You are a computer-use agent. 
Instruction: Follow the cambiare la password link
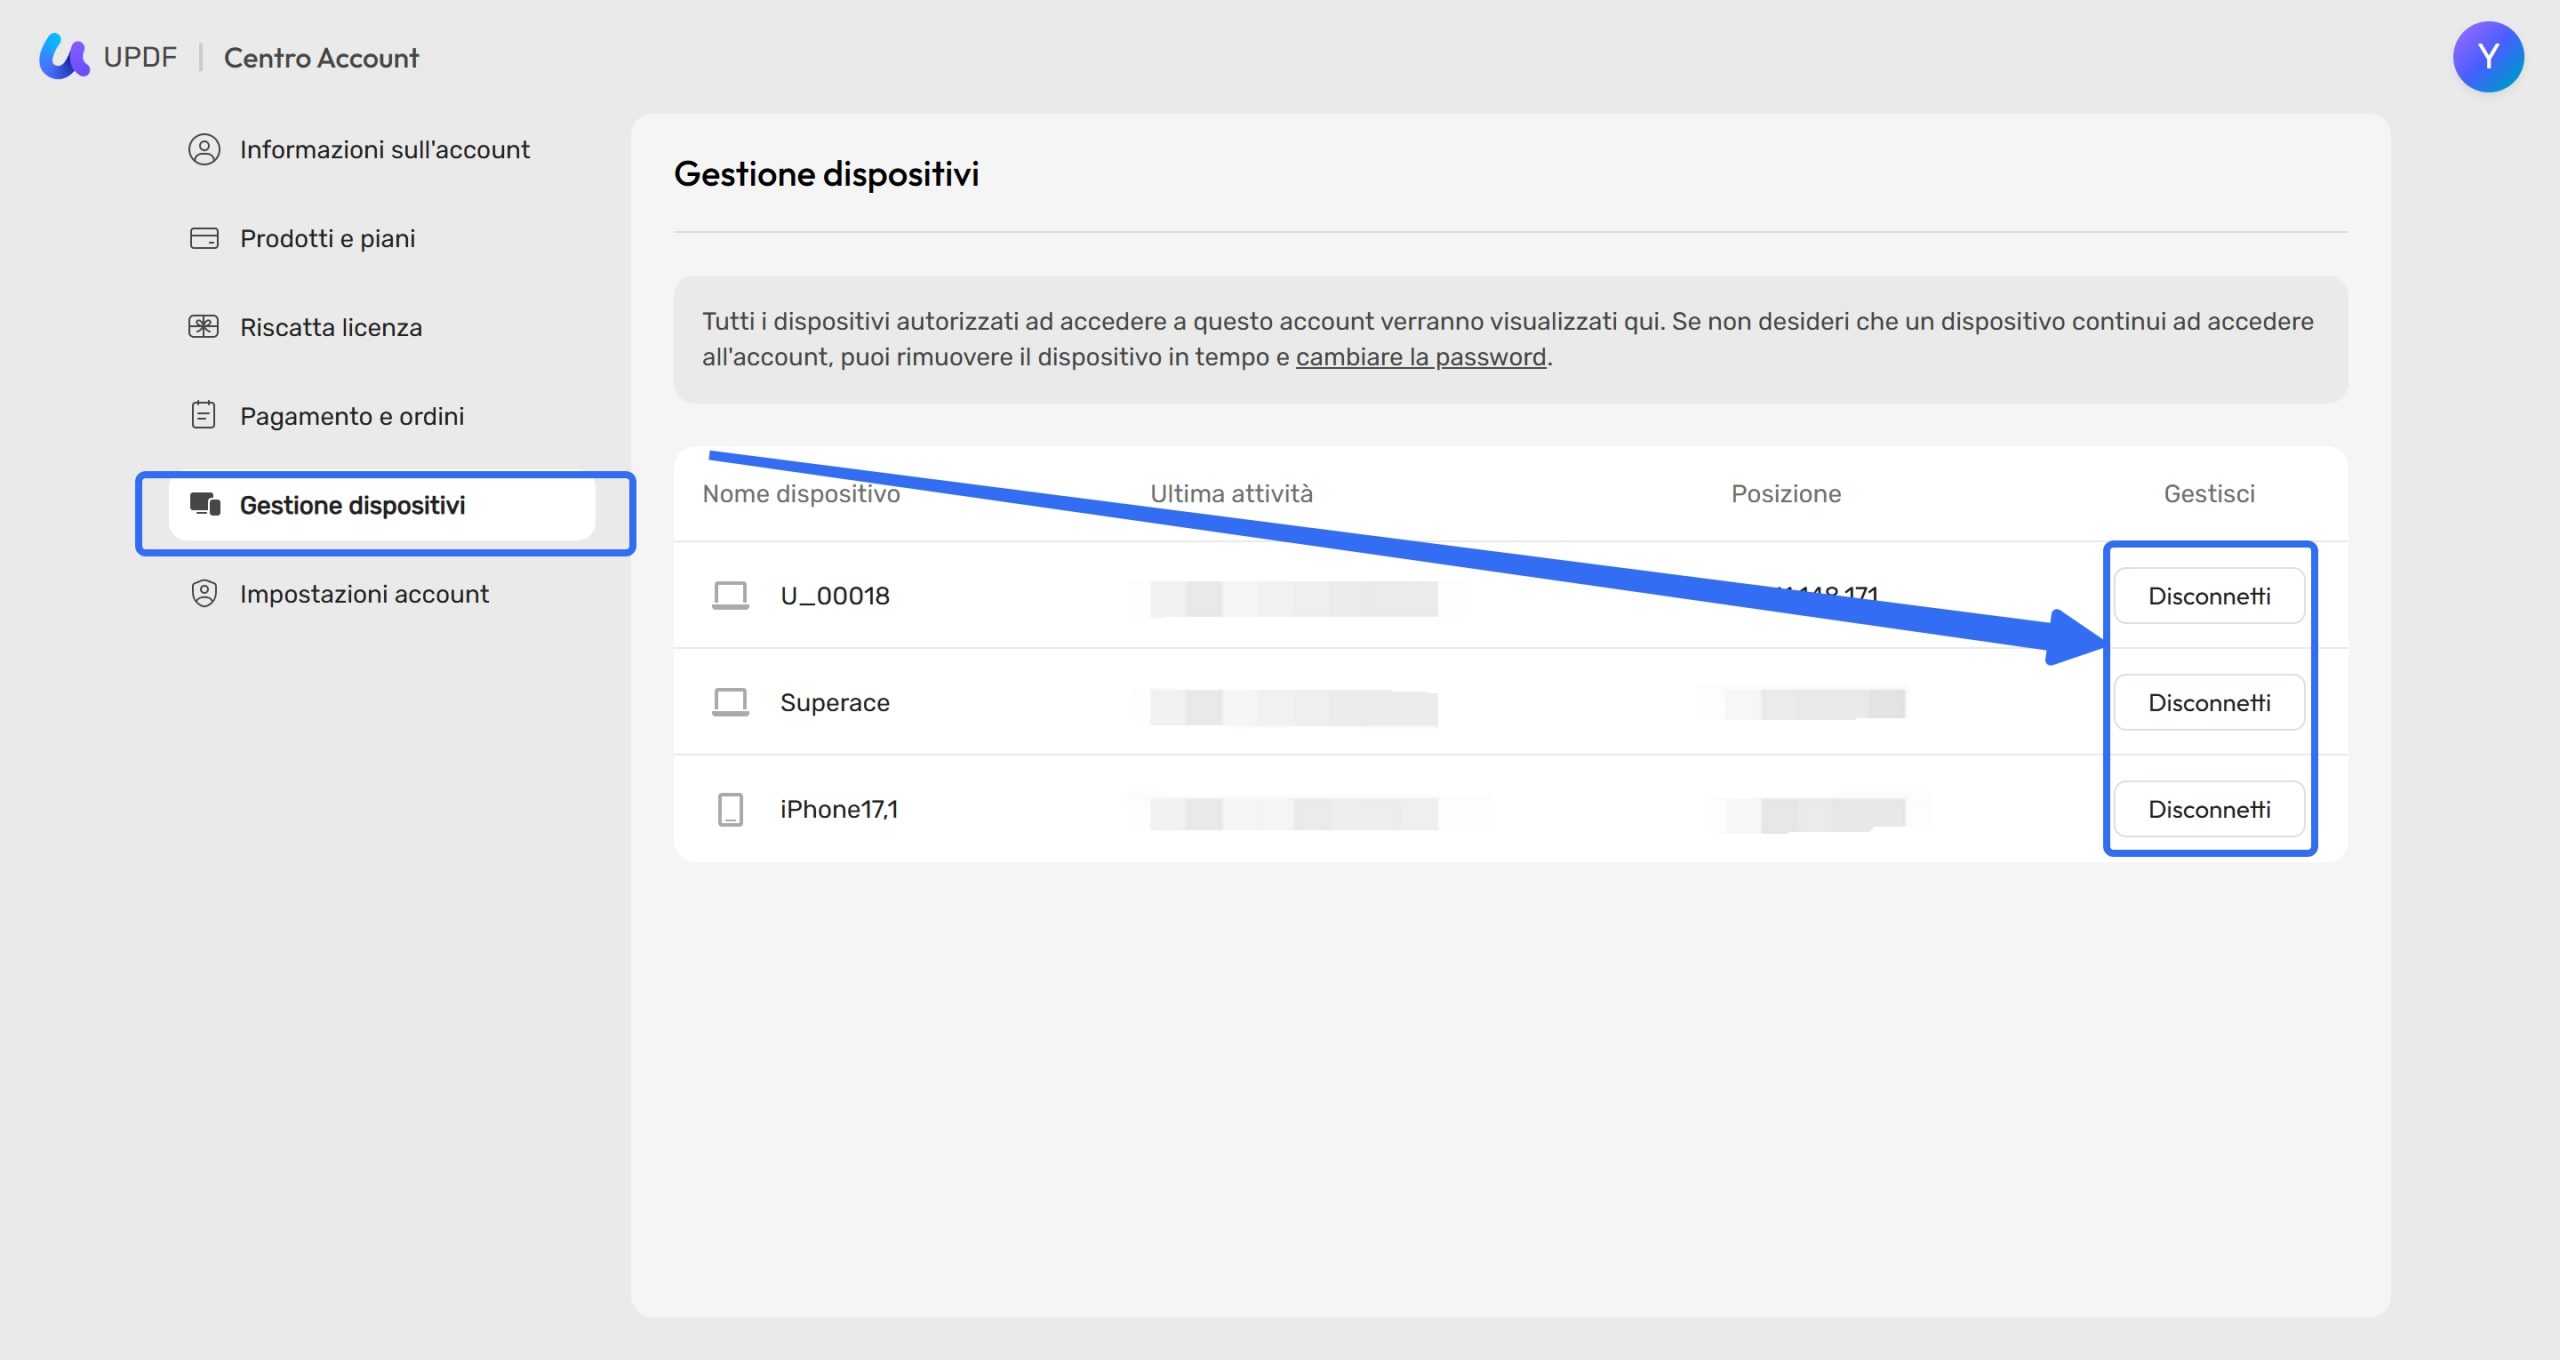[x=1421, y=357]
